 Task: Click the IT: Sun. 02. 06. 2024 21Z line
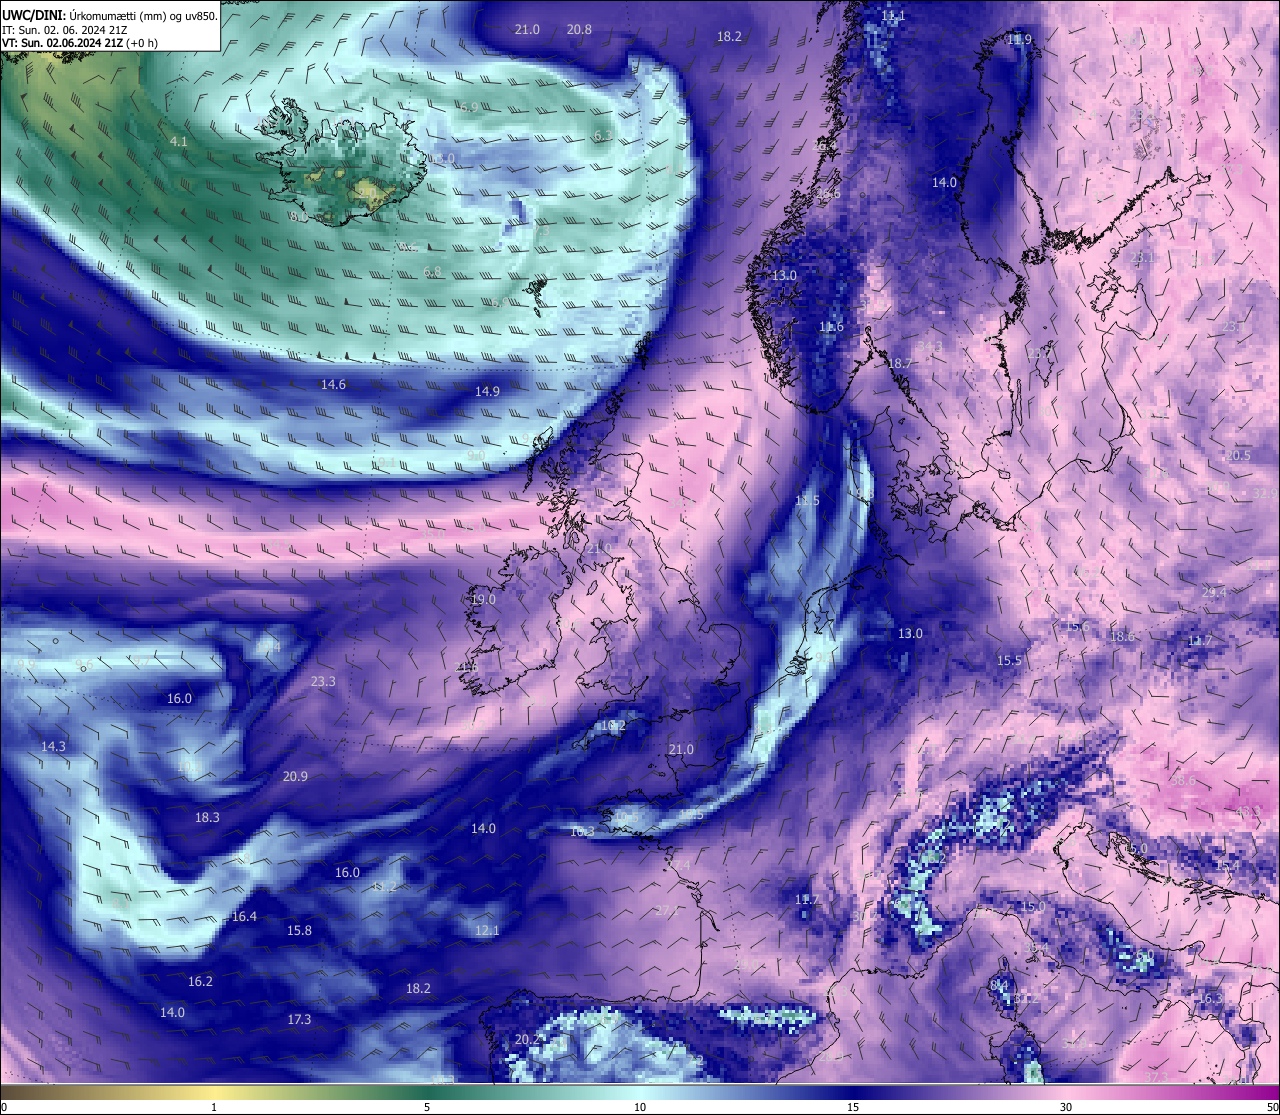point(65,30)
